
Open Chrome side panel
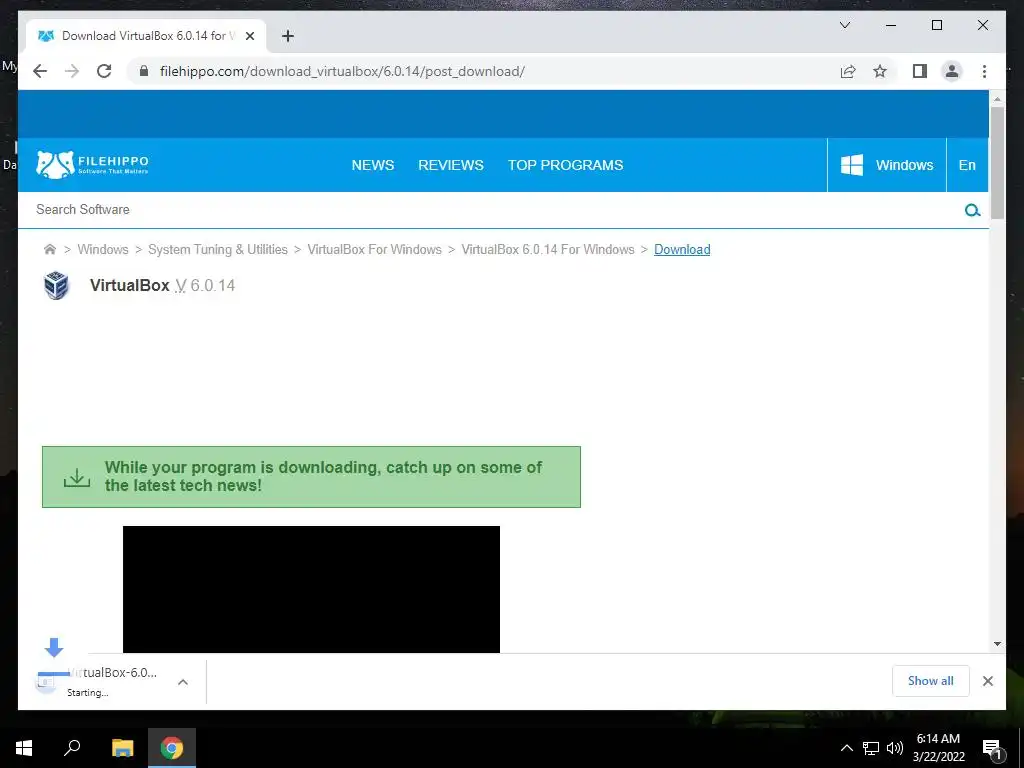click(x=920, y=71)
